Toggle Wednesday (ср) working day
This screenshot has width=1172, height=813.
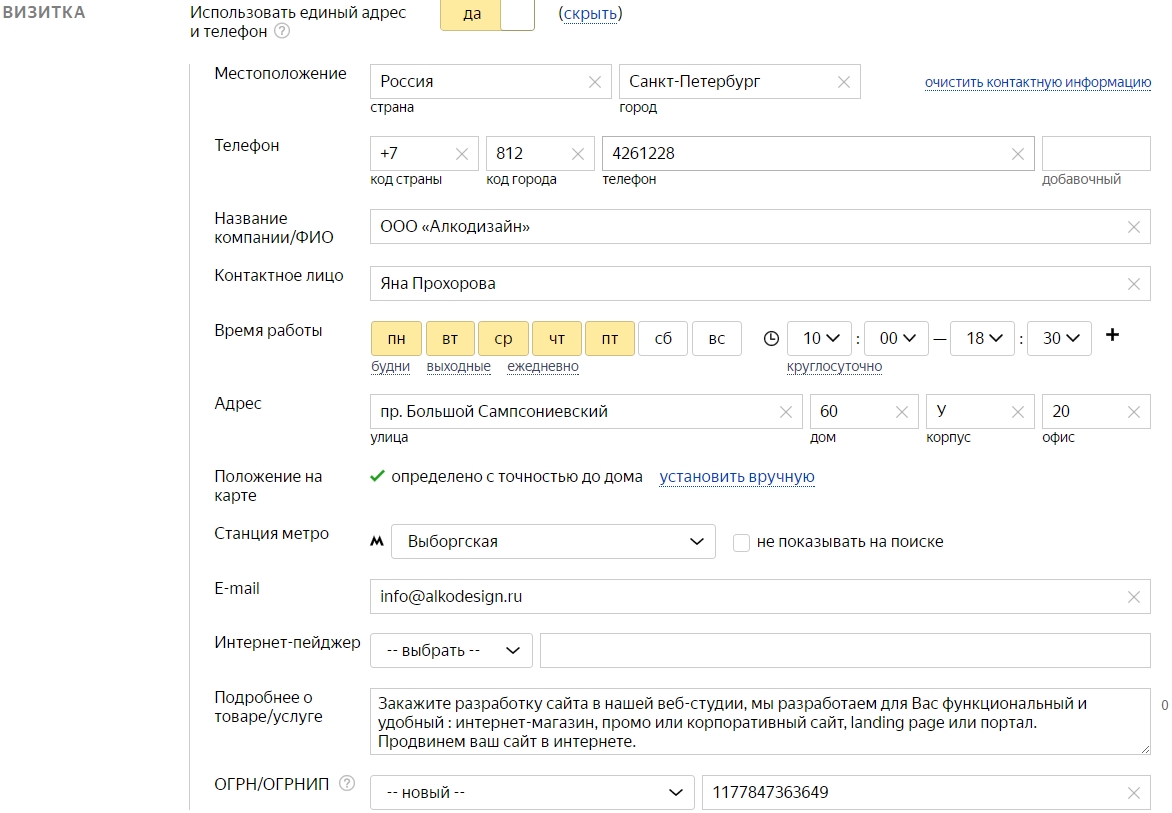click(504, 339)
